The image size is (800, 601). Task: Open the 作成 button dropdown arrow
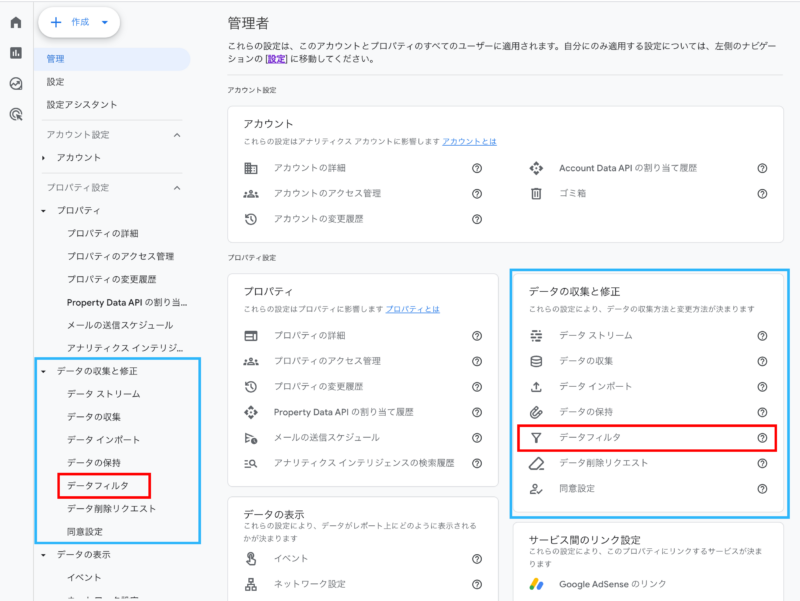pos(104,23)
